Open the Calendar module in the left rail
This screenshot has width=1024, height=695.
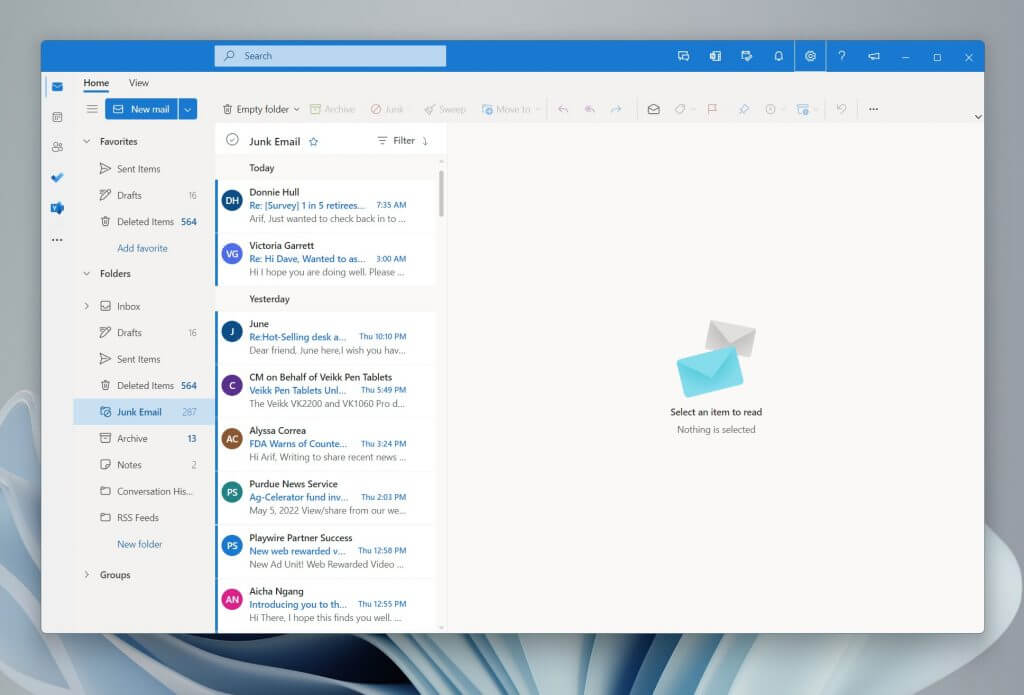[x=57, y=117]
